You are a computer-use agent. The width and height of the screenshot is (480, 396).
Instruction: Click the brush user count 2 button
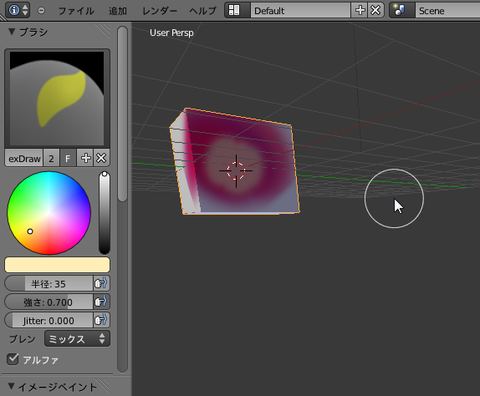click(51, 158)
